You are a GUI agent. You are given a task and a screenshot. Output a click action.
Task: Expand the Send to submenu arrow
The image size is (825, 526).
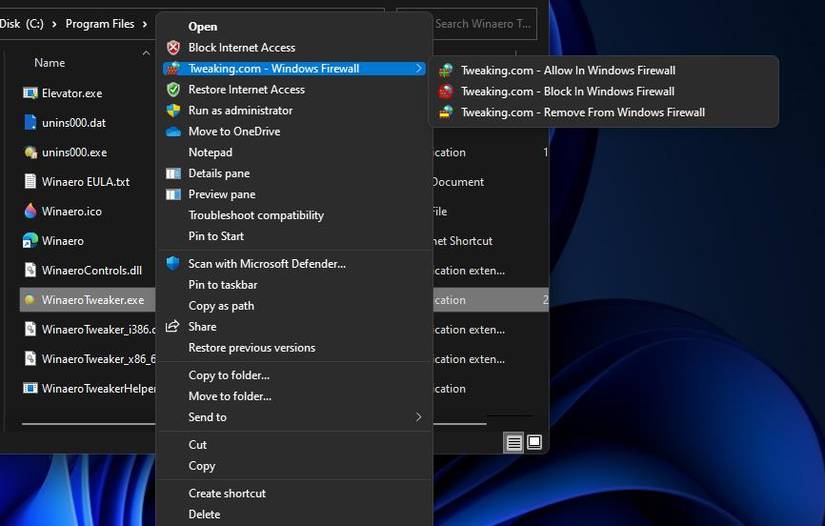coord(419,417)
